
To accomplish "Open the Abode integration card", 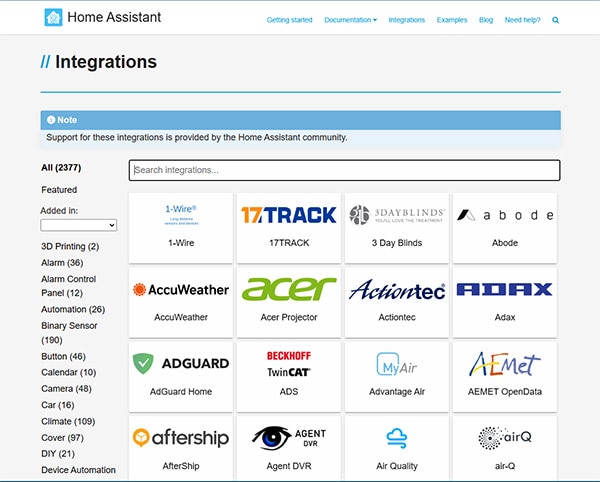I will coord(505,228).
